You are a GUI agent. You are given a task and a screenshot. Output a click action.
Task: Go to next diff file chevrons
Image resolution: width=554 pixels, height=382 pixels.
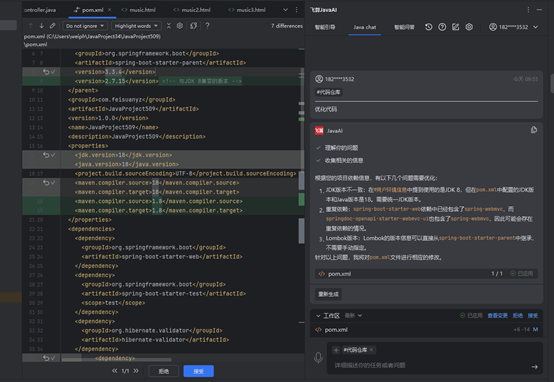136,371
